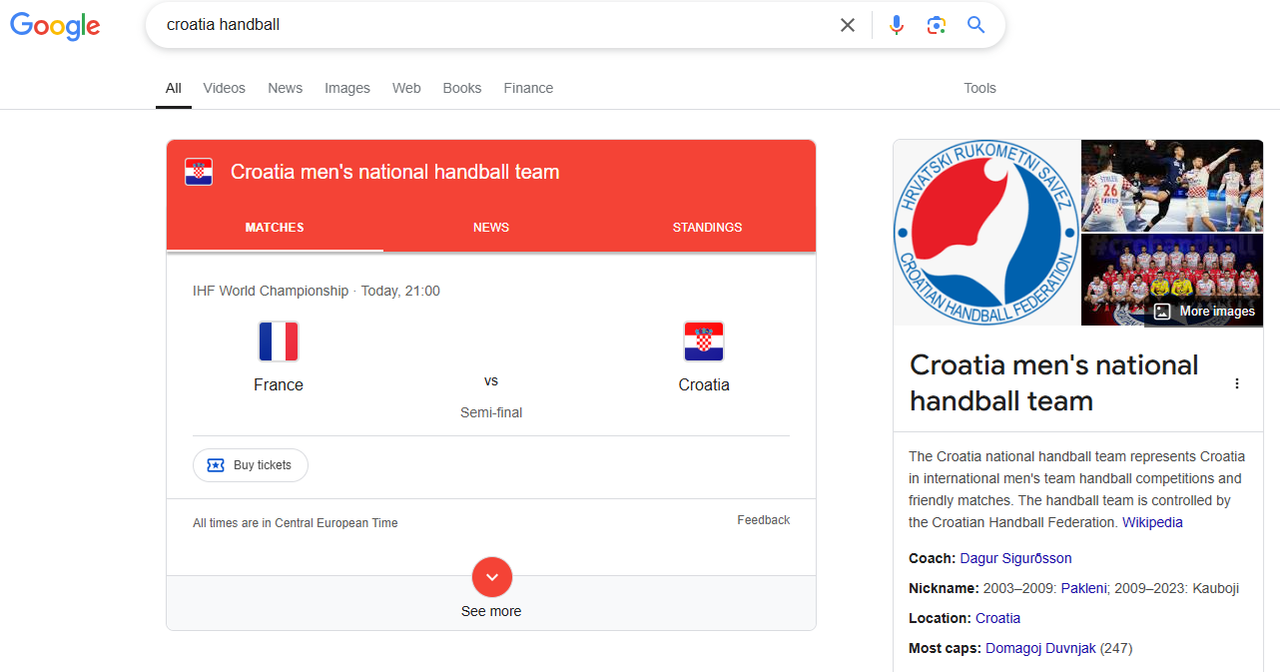1280x672 pixels.
Task: Click the Croatia flag icon in match card
Action: [x=704, y=341]
